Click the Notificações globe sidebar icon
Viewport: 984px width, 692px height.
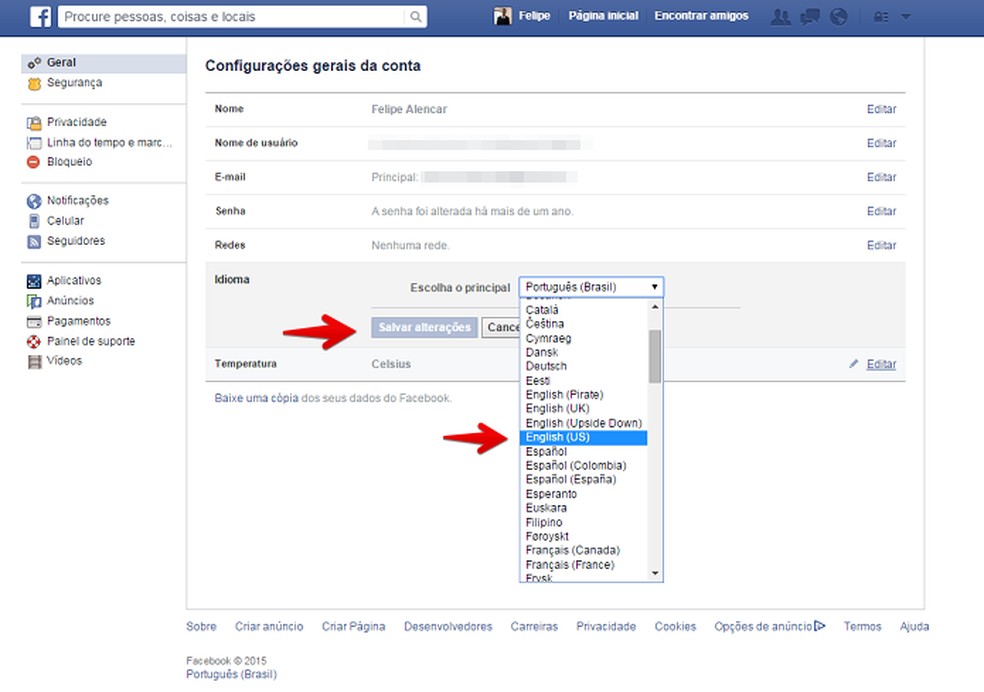click(34, 201)
